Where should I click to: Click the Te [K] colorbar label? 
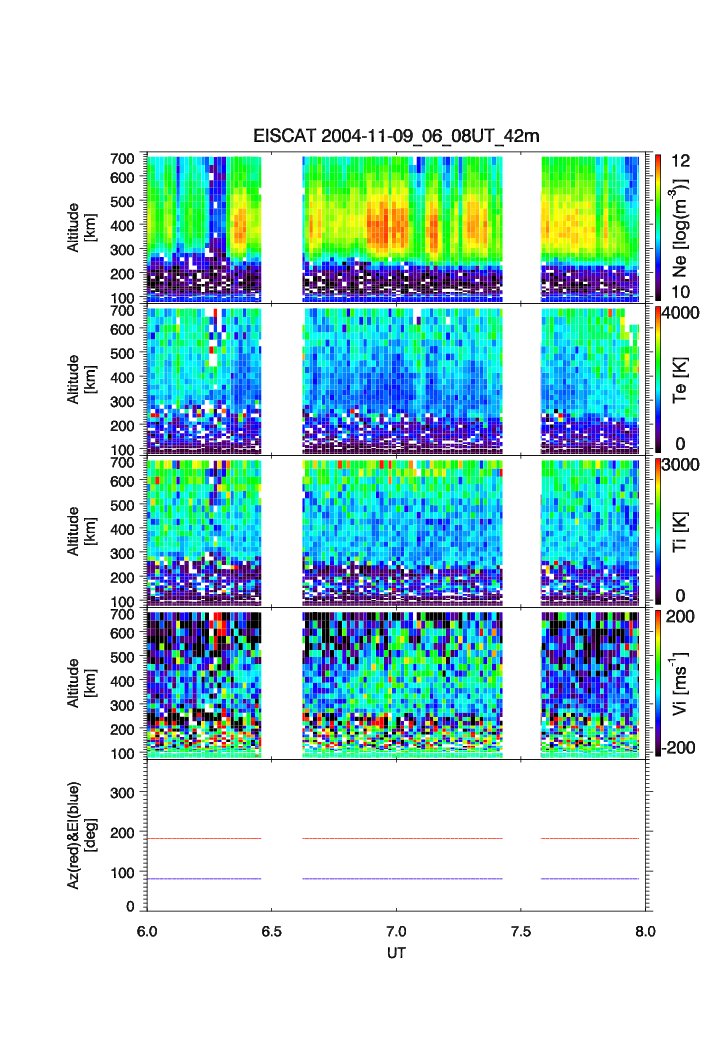[684, 379]
